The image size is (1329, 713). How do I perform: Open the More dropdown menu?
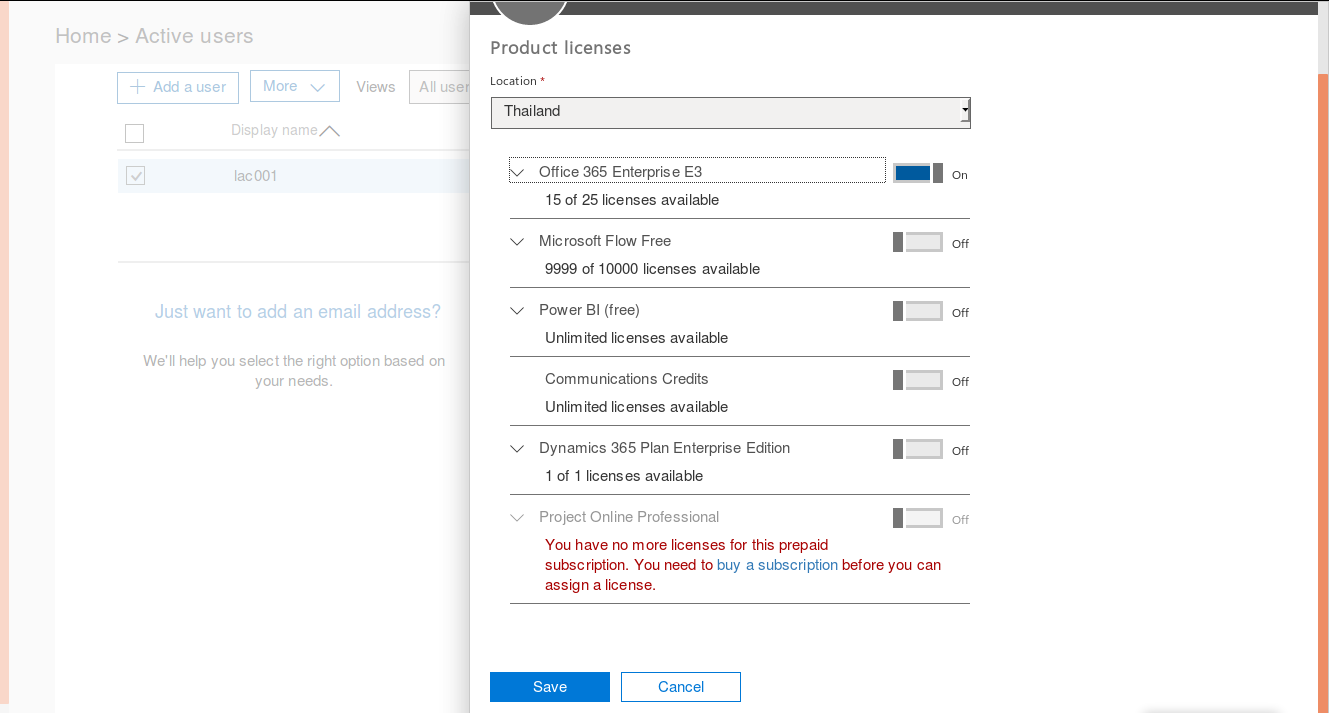[x=294, y=87]
